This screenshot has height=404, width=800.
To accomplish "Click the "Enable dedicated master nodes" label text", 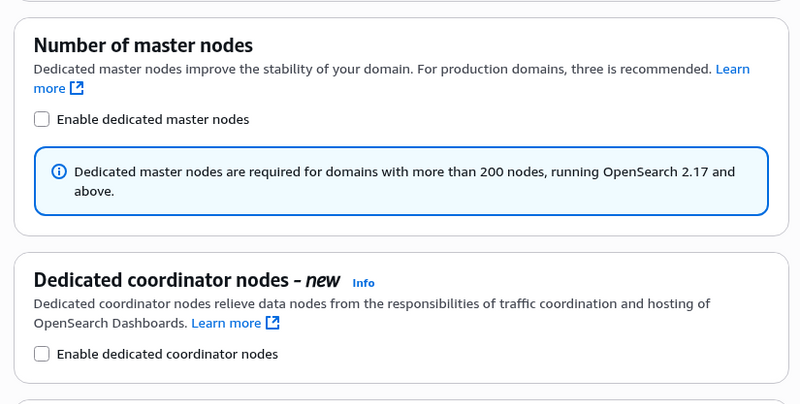I will click(153, 119).
